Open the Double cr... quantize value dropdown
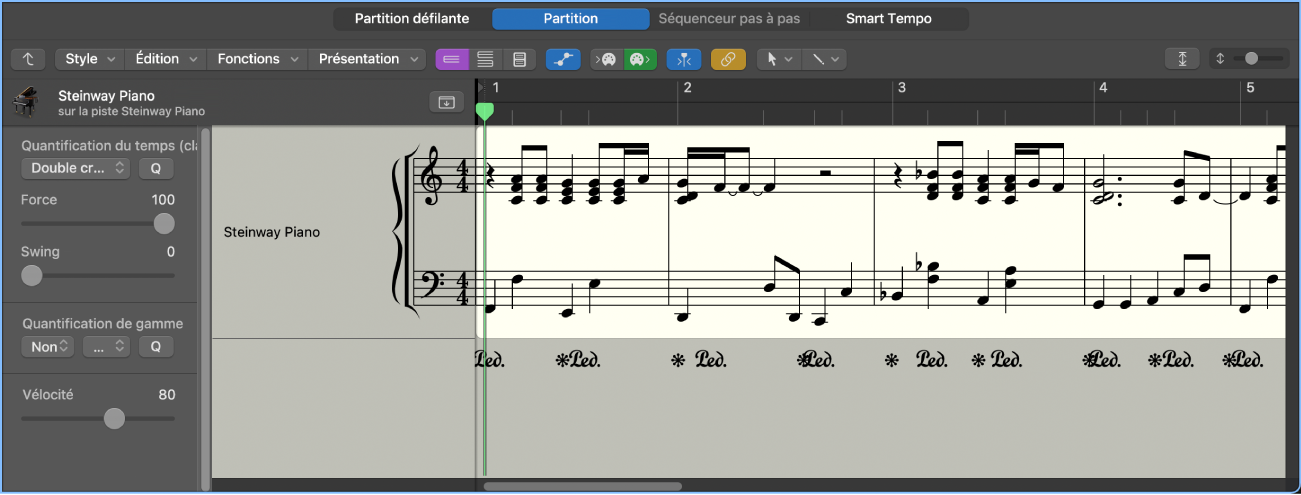 pos(76,168)
